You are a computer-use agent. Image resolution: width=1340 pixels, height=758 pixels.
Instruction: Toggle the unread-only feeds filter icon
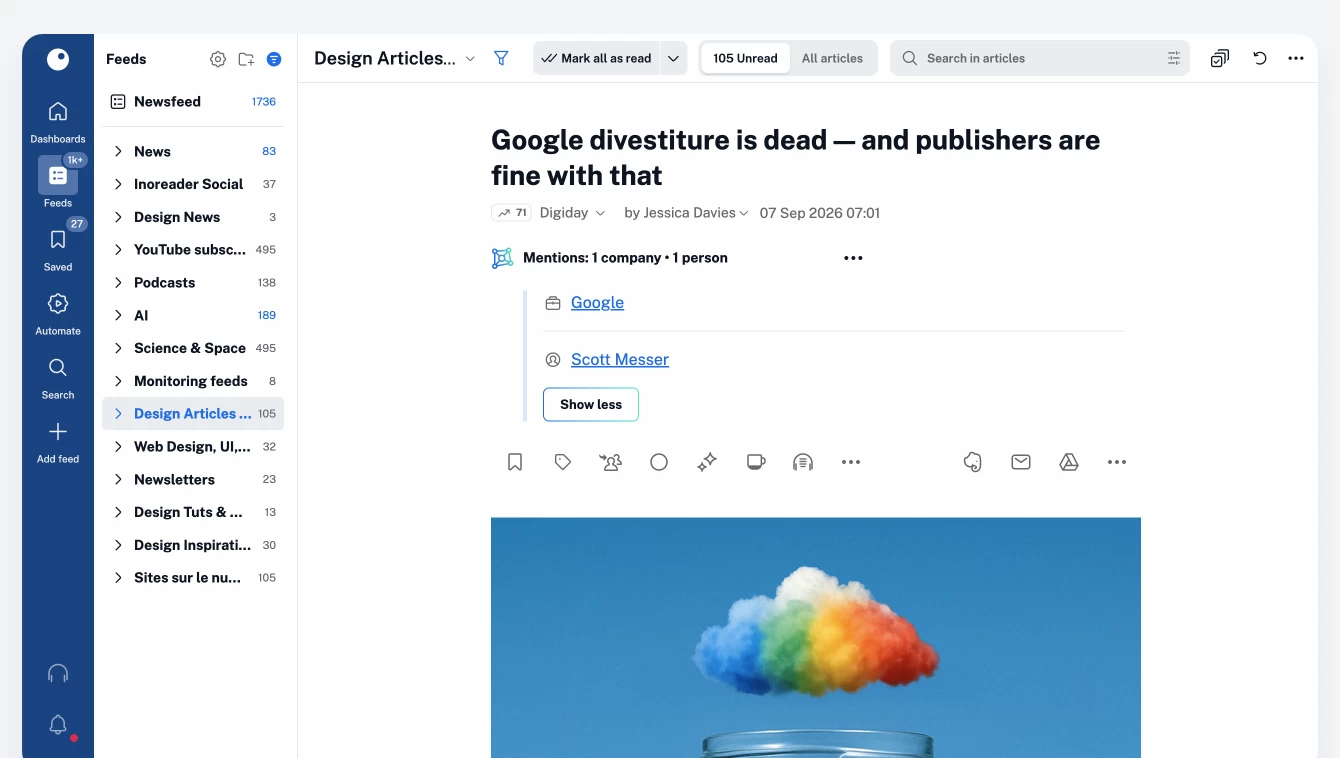[274, 59]
